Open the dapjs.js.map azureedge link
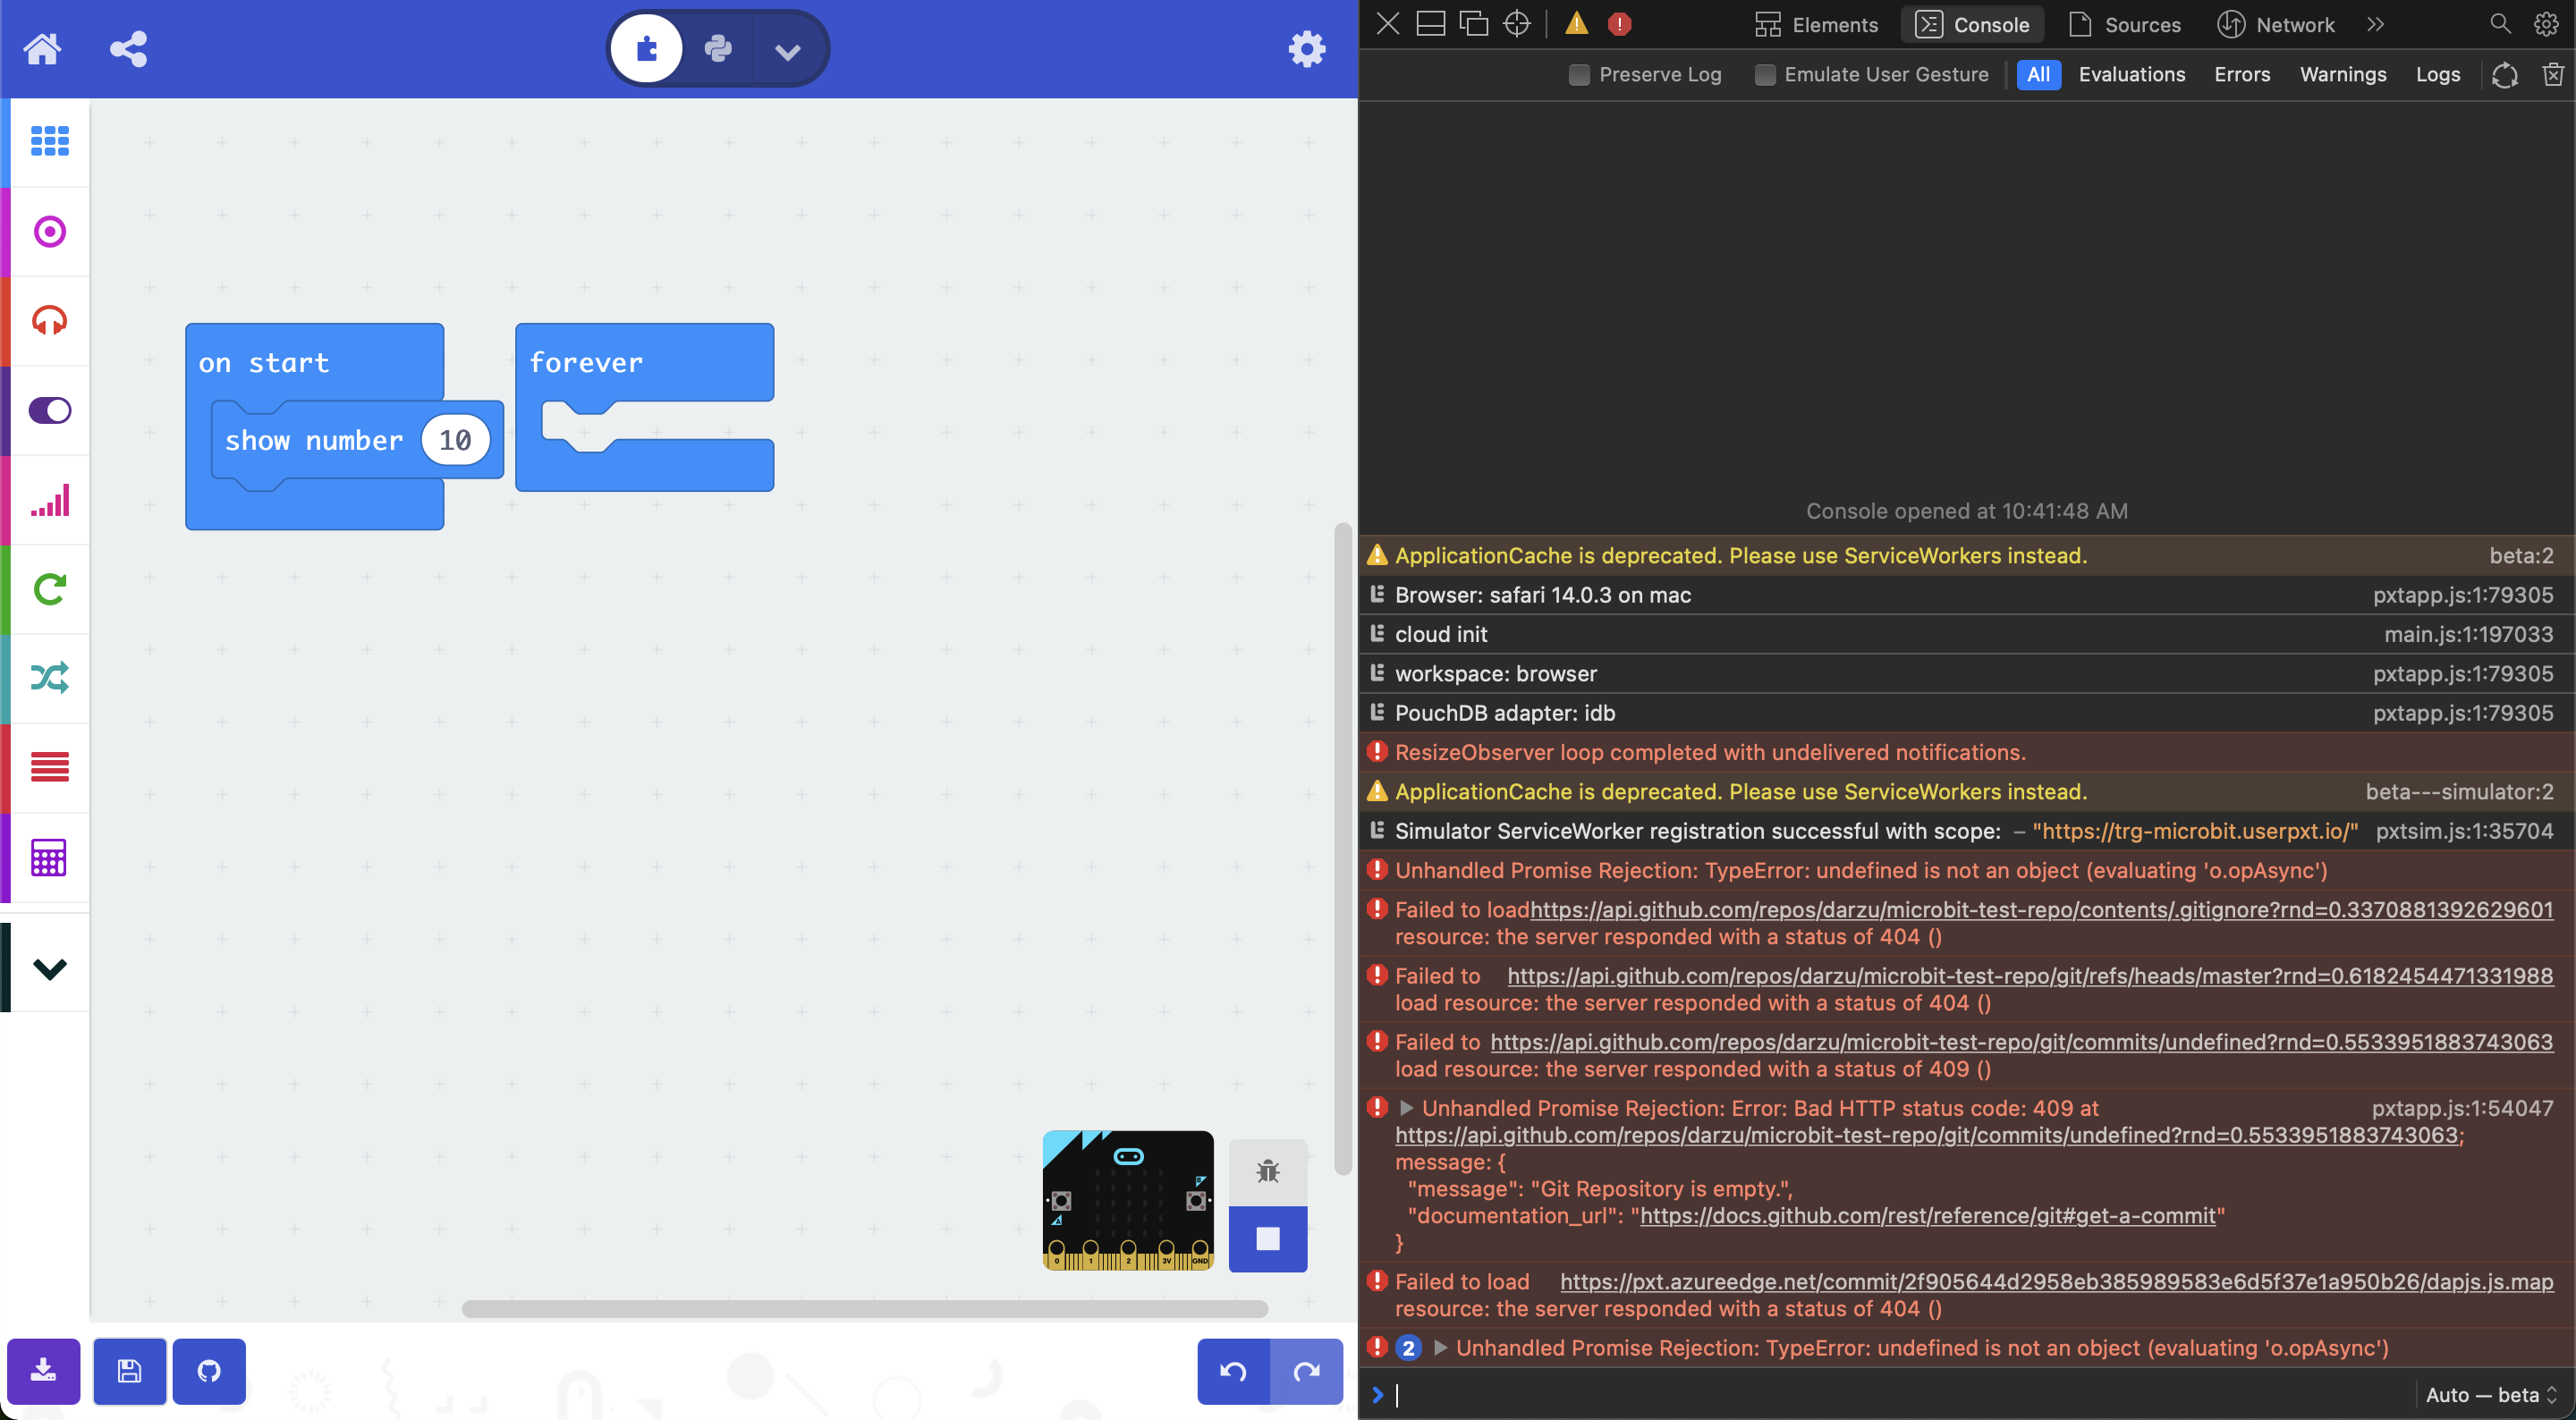 coord(2056,1281)
